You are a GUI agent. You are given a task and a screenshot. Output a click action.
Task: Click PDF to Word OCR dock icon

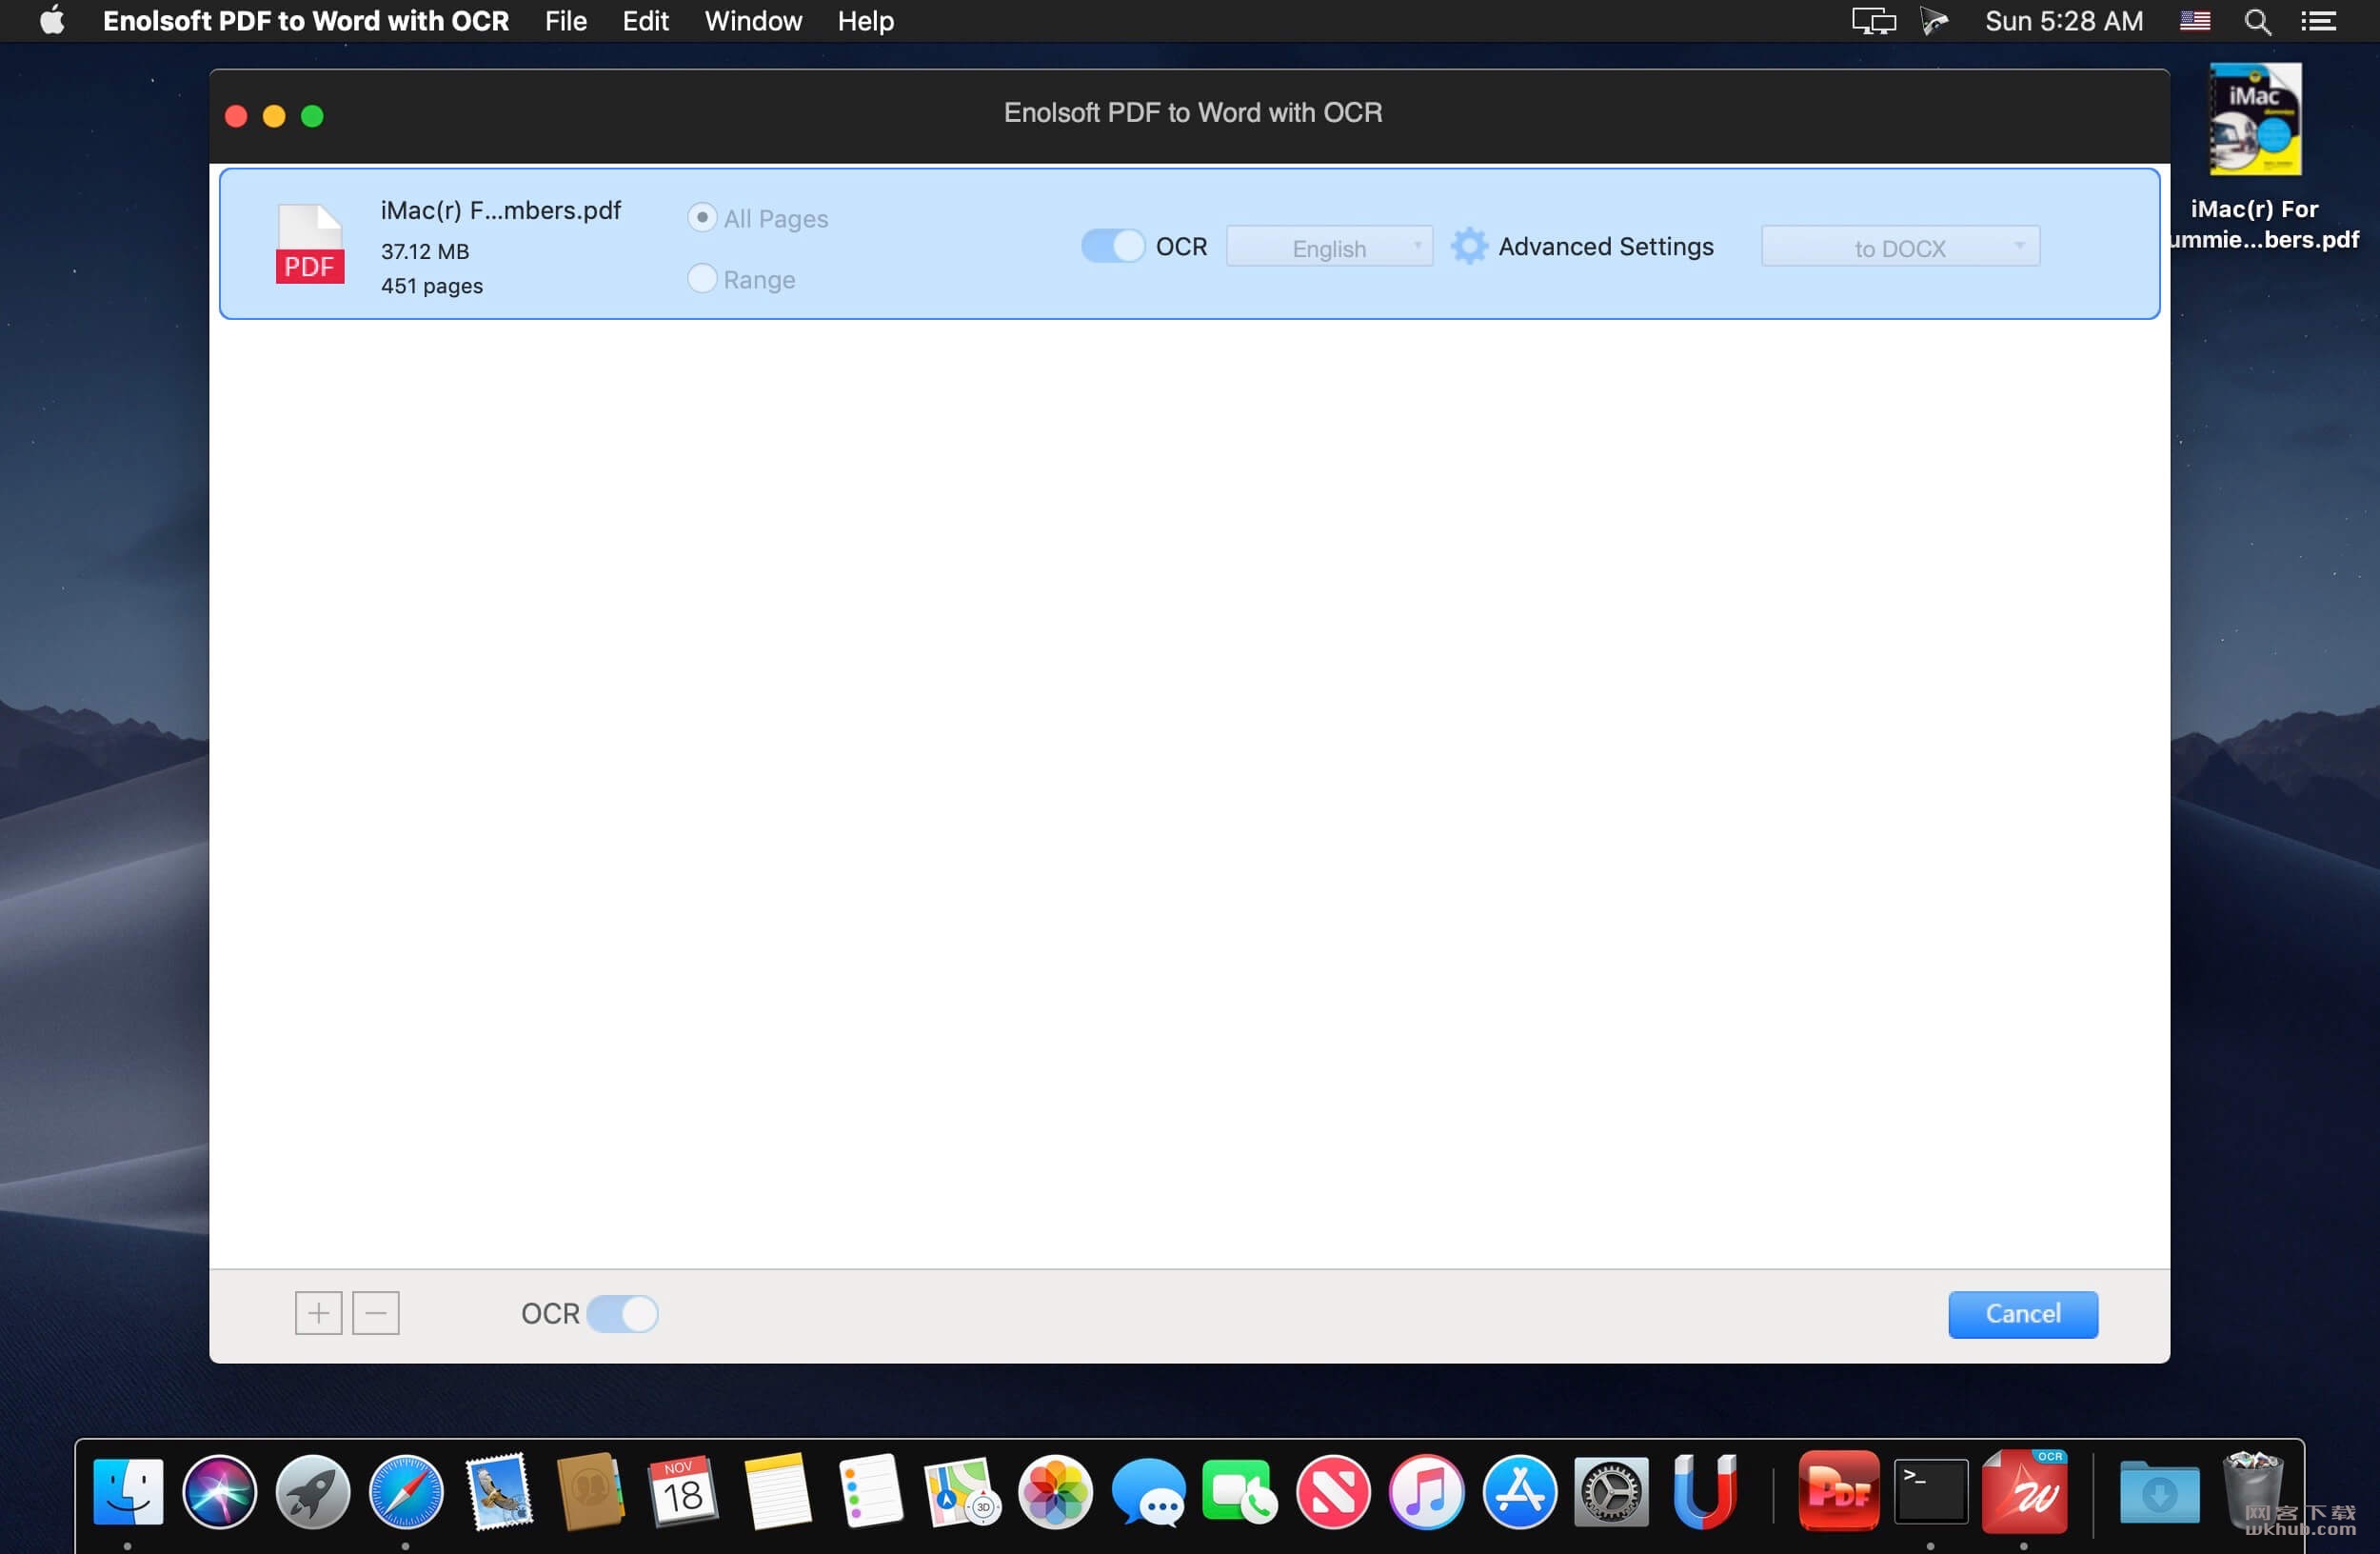2025,1491
